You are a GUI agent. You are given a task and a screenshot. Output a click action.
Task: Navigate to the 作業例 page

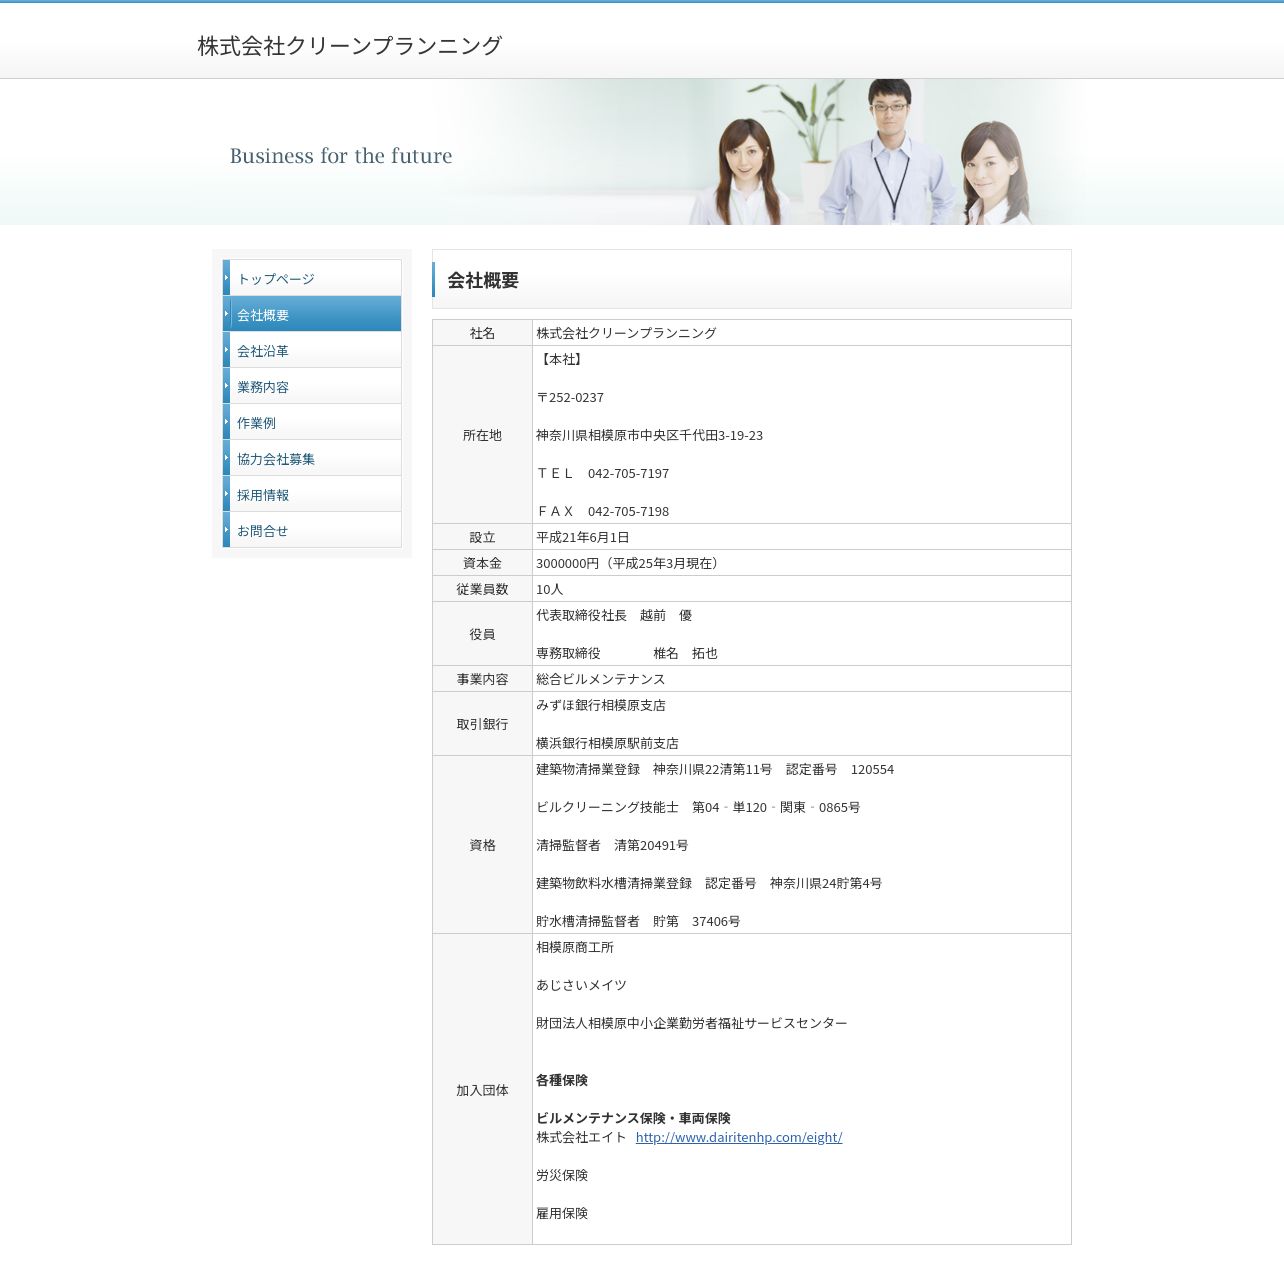[x=312, y=422]
